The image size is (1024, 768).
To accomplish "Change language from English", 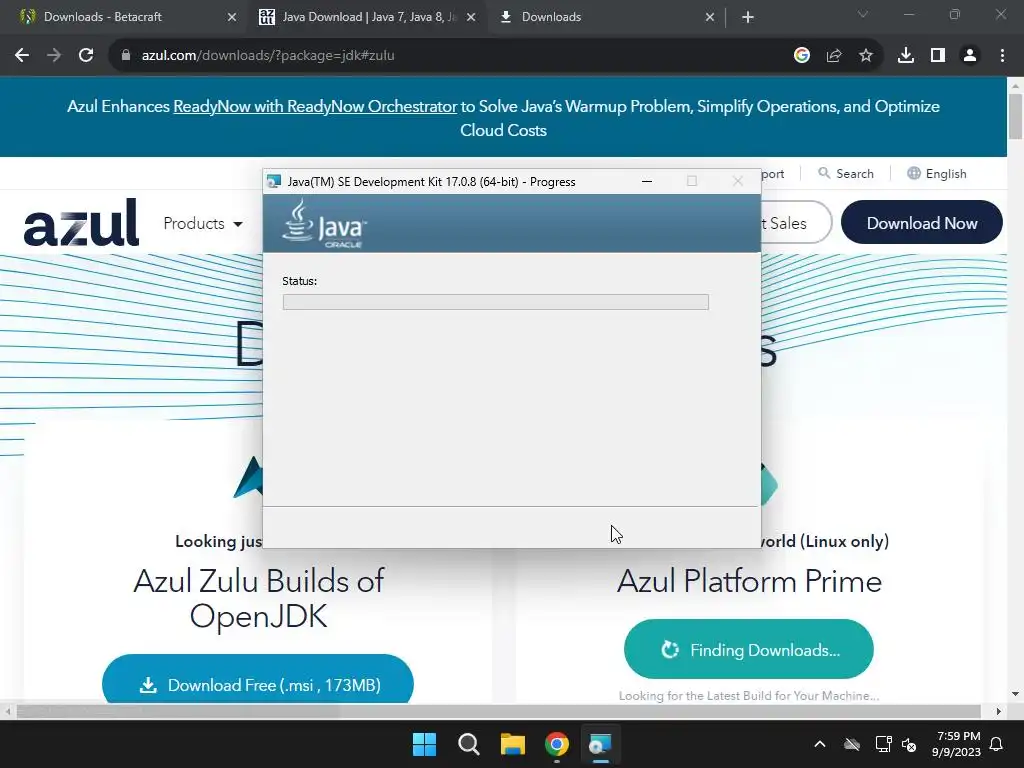I will pos(936,174).
